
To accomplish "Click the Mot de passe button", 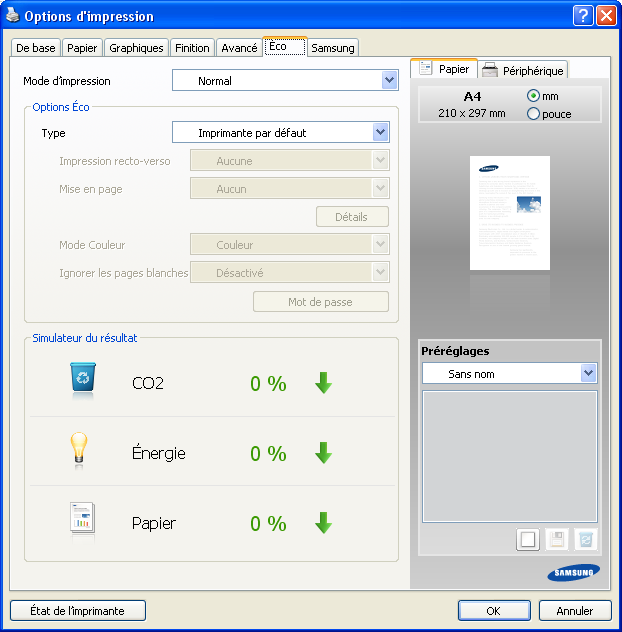I will (321, 301).
